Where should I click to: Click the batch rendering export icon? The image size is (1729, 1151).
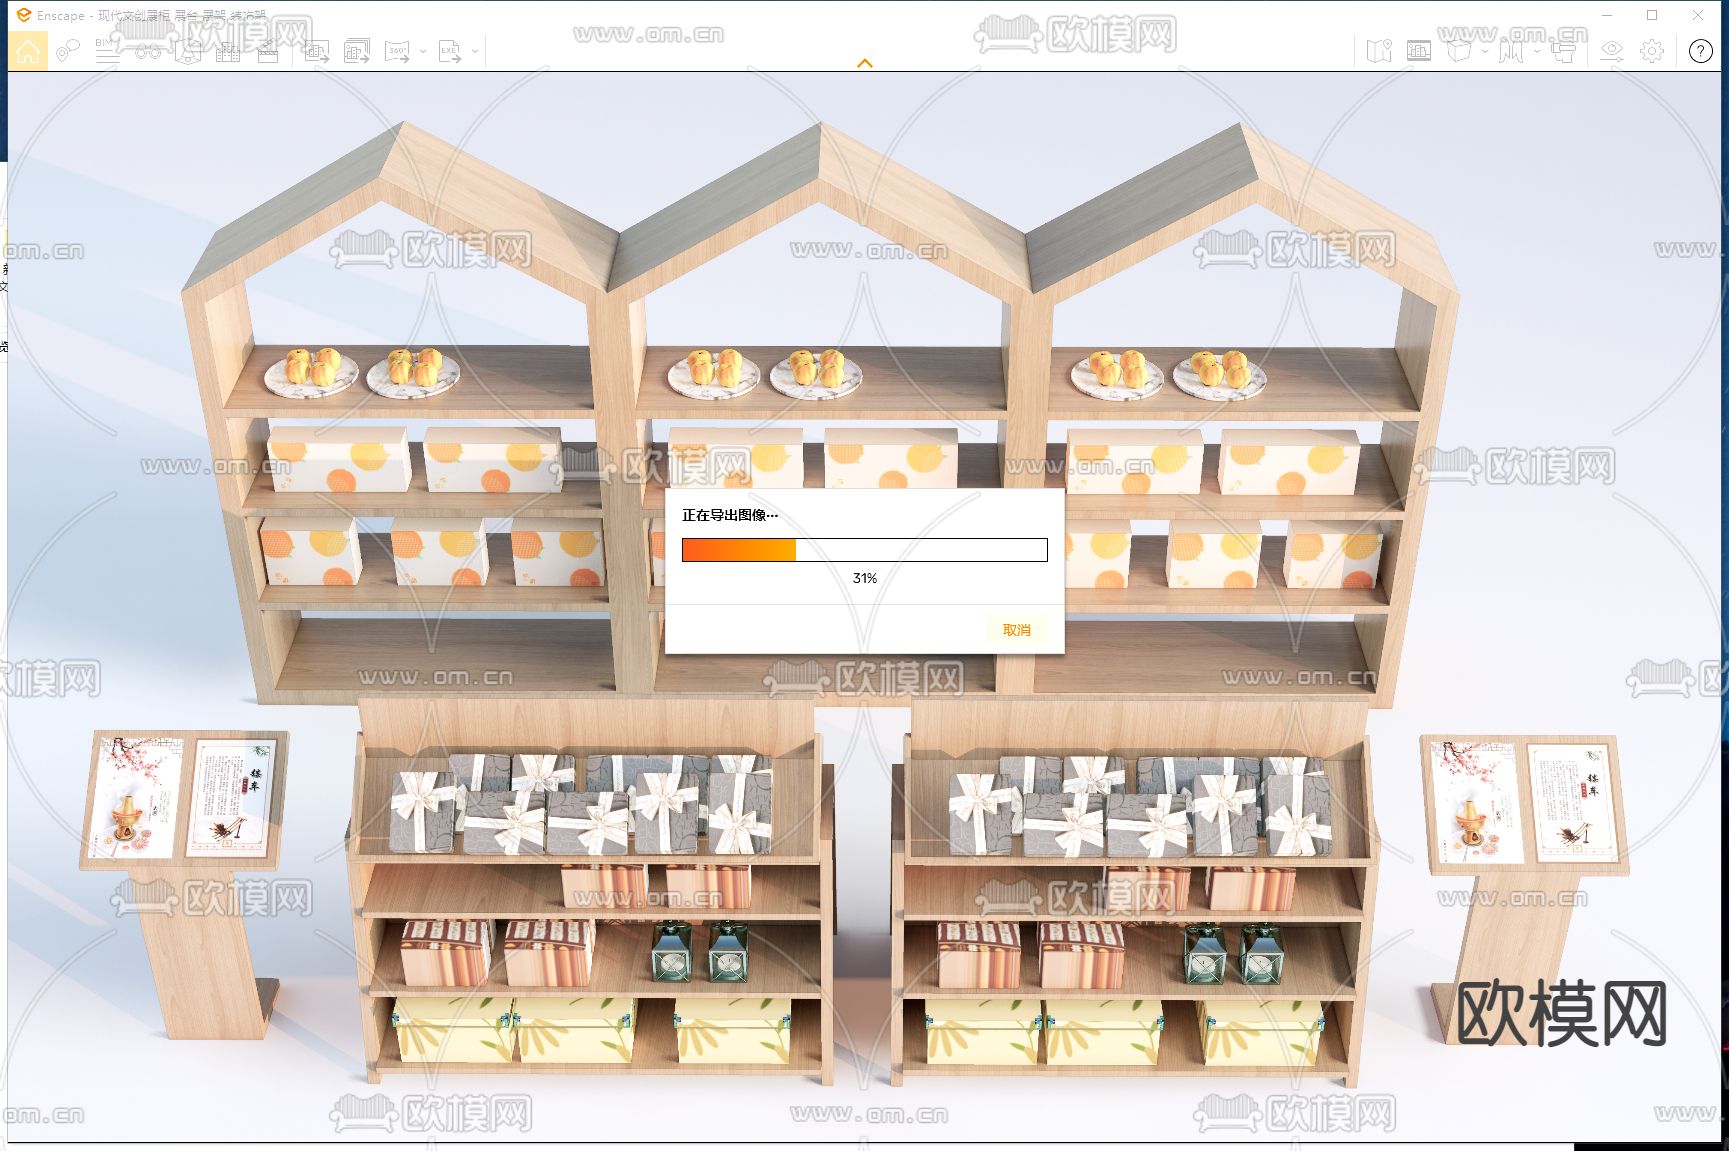click(357, 51)
